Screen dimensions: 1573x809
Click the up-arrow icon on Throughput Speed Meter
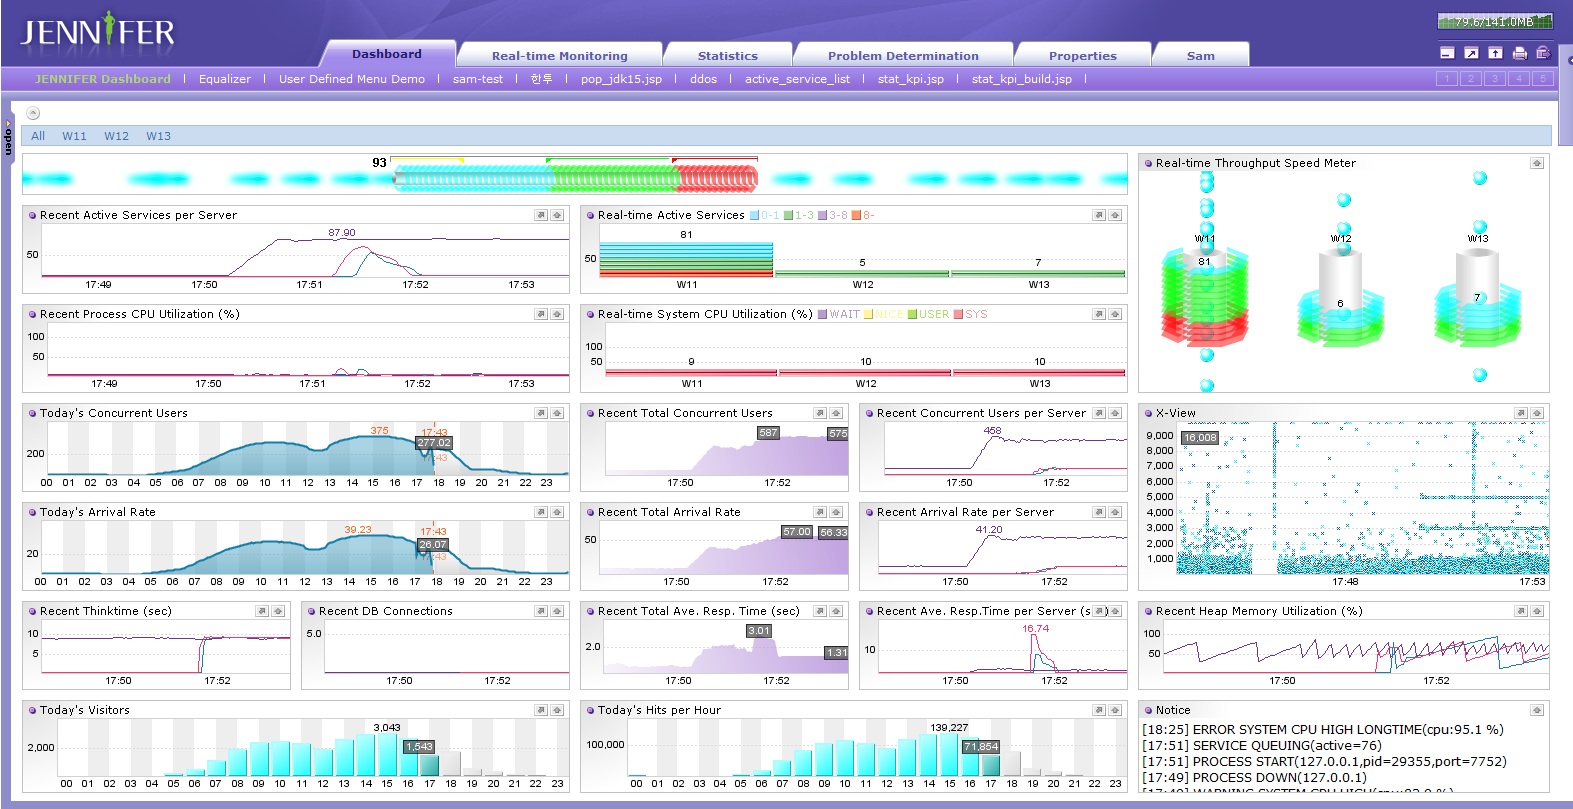pyautogui.click(x=1537, y=163)
